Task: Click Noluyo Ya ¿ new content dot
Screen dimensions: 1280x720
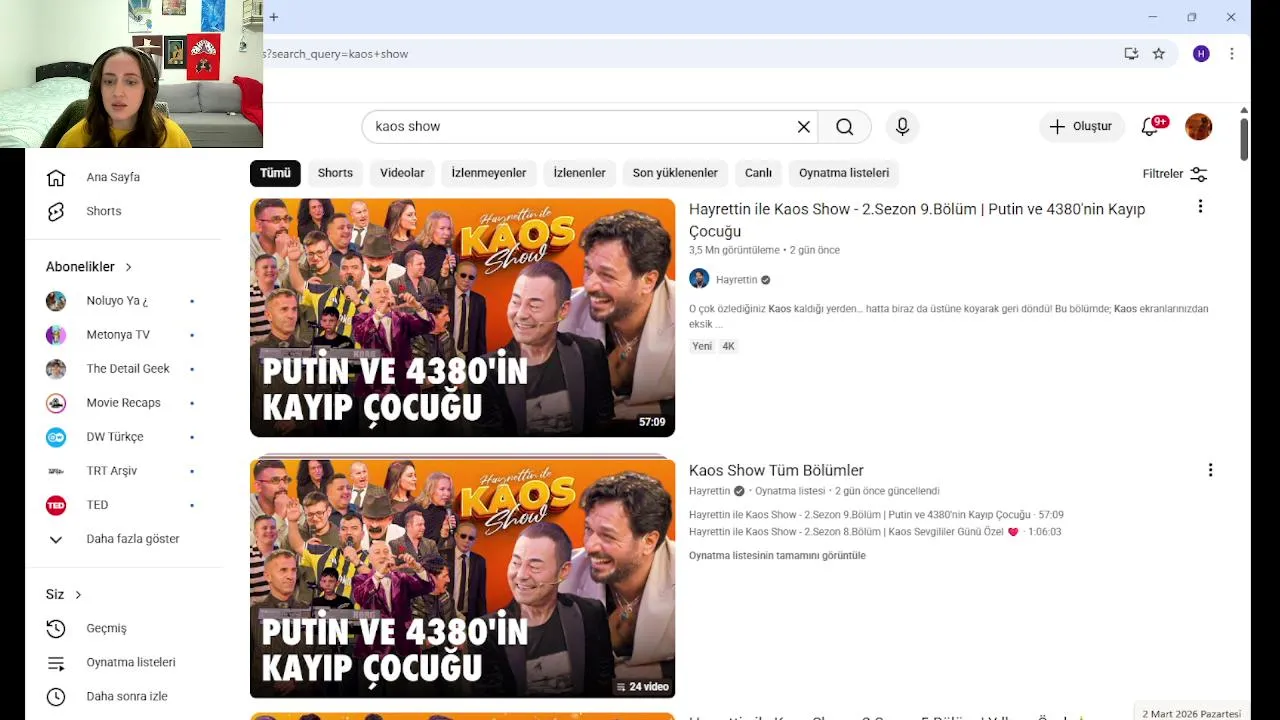Action: pyautogui.click(x=192, y=301)
